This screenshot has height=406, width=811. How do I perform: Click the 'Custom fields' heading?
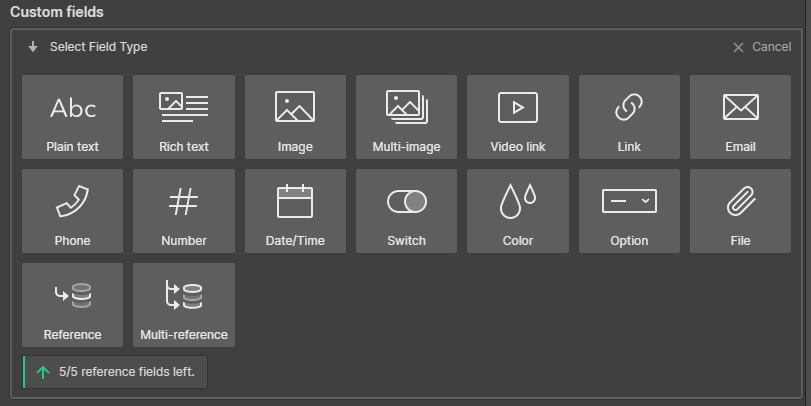click(57, 12)
